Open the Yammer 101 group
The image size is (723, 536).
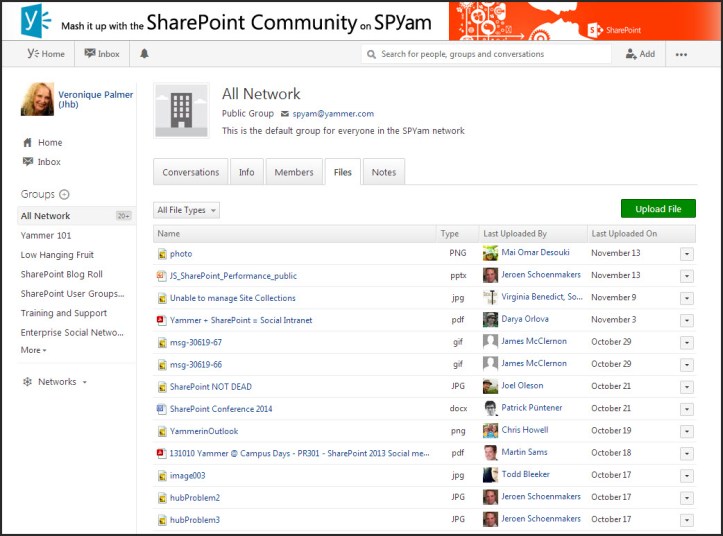click(x=46, y=235)
